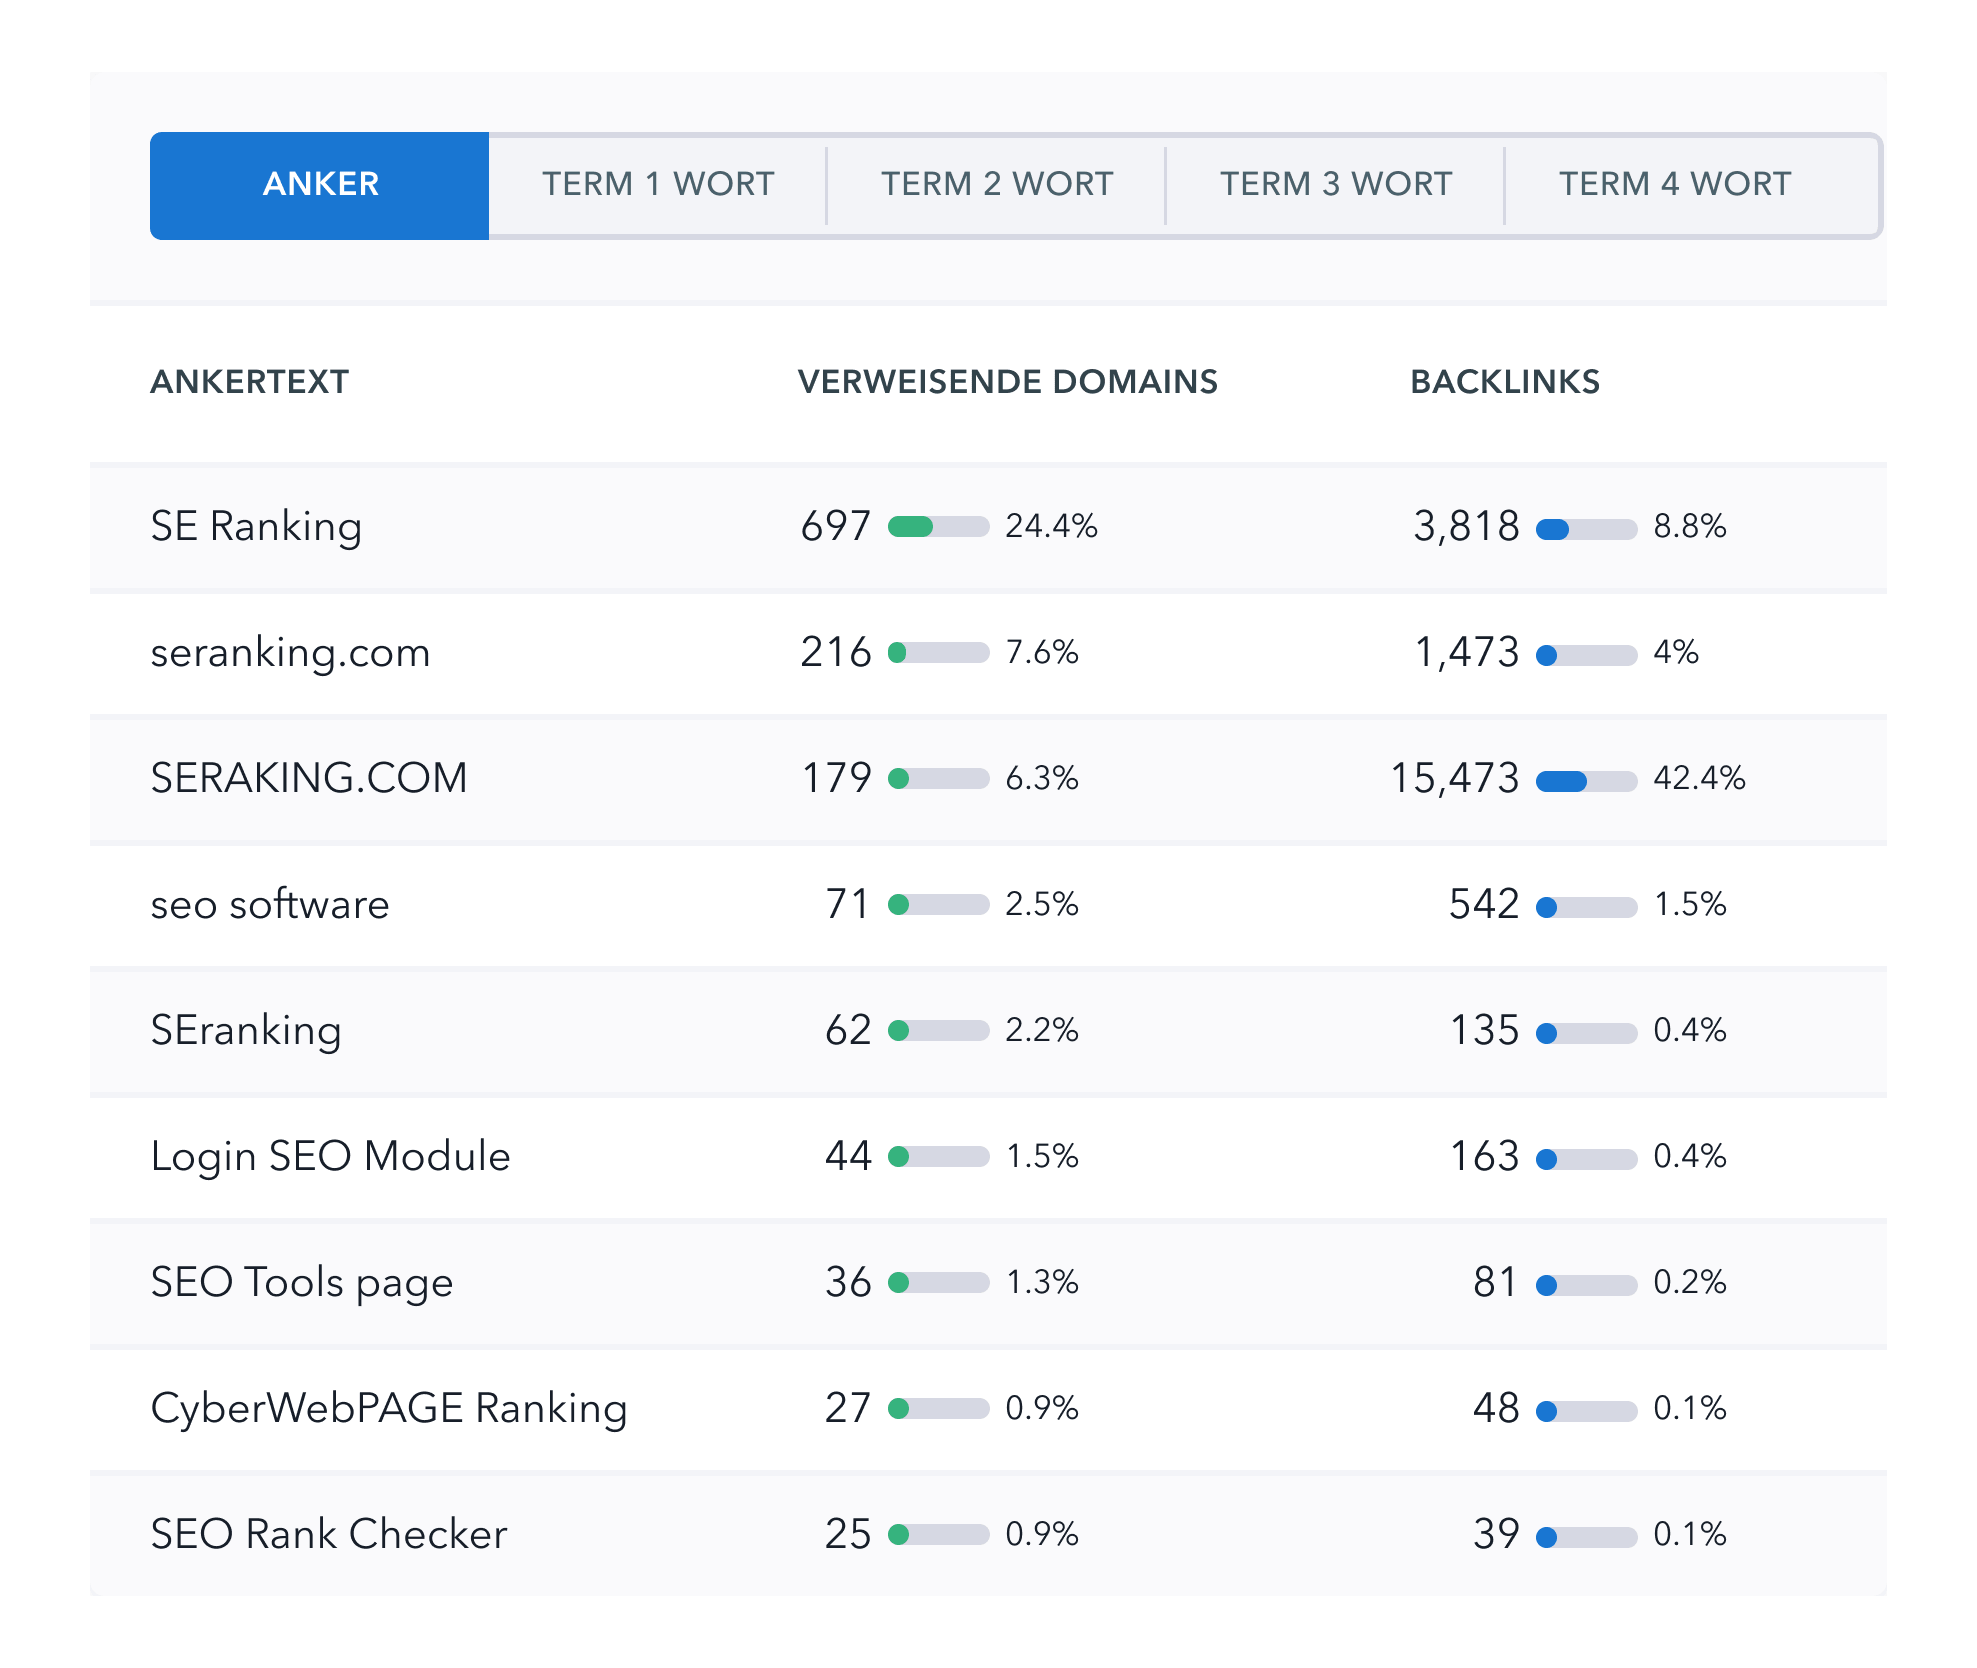The image size is (1977, 1668).
Task: Click backlinks count 542
Action: 1484,904
